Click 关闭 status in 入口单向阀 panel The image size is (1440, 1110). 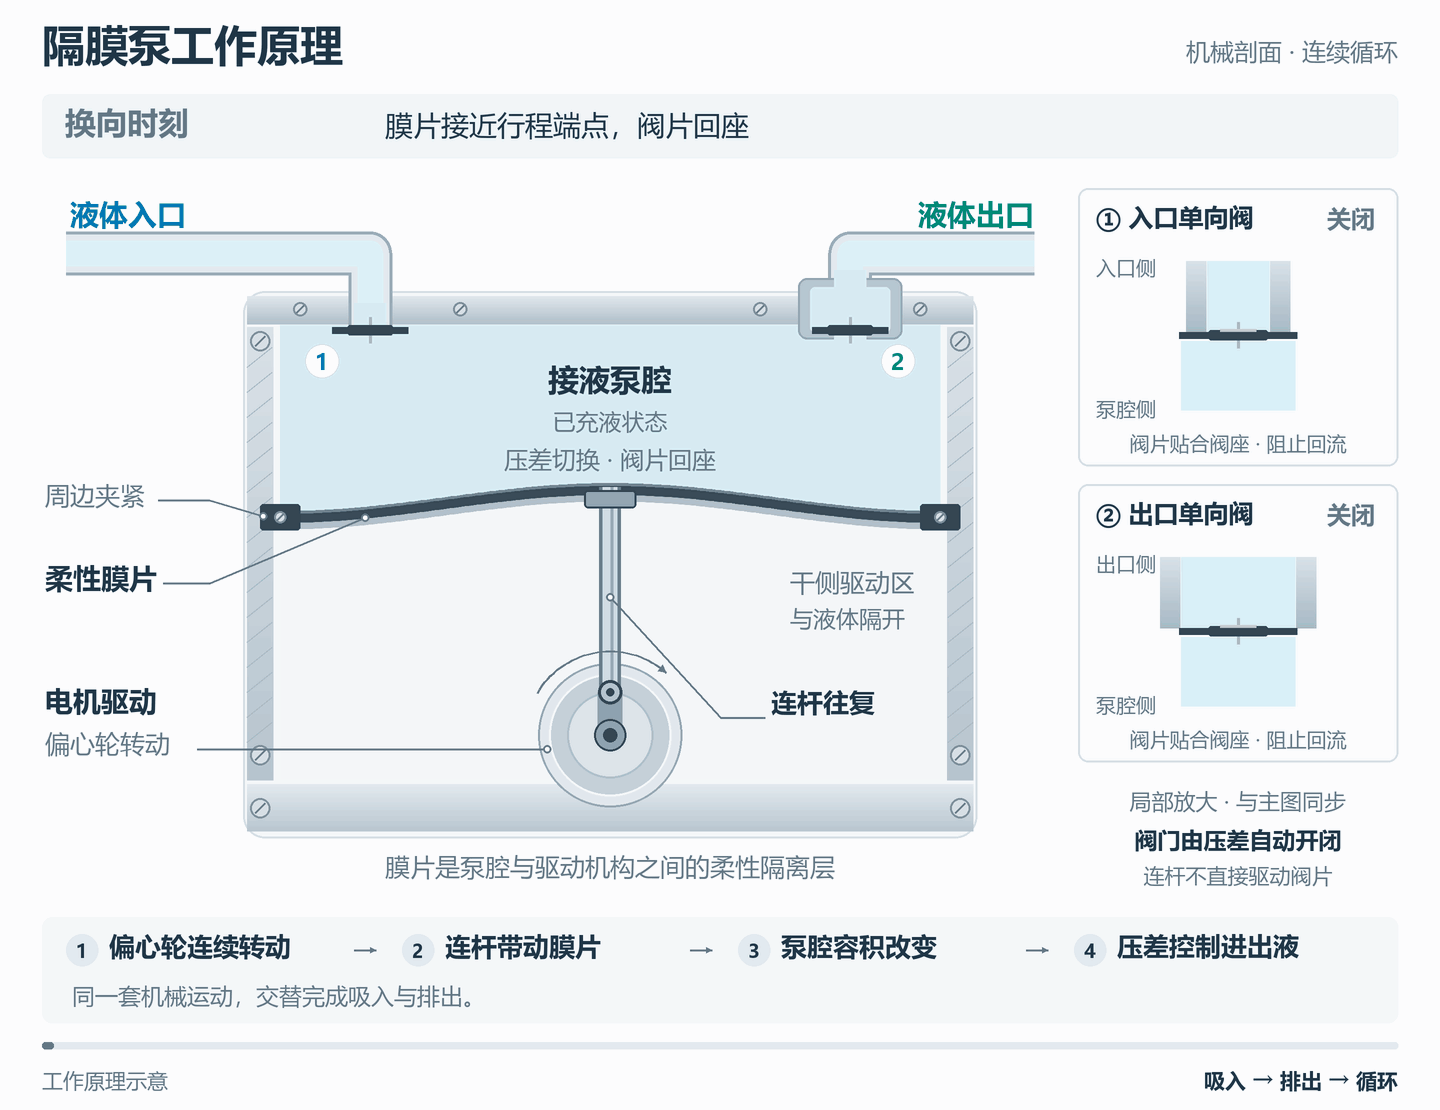tap(1350, 219)
